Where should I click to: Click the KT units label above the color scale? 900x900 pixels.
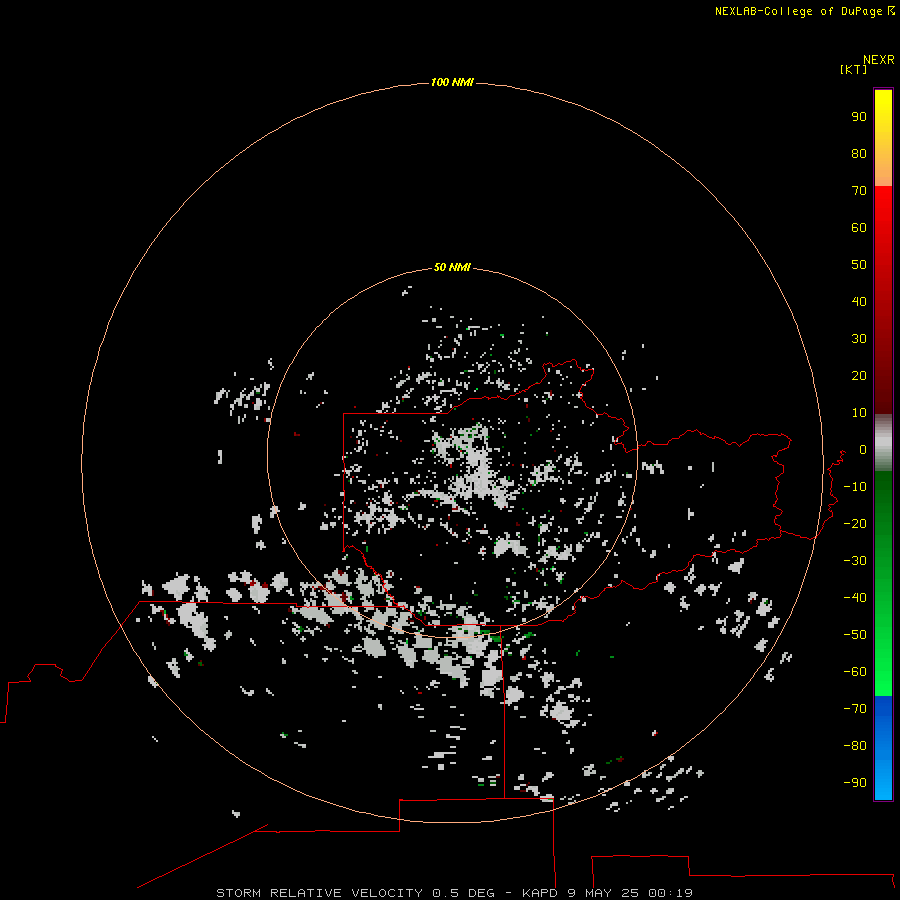coord(854,69)
